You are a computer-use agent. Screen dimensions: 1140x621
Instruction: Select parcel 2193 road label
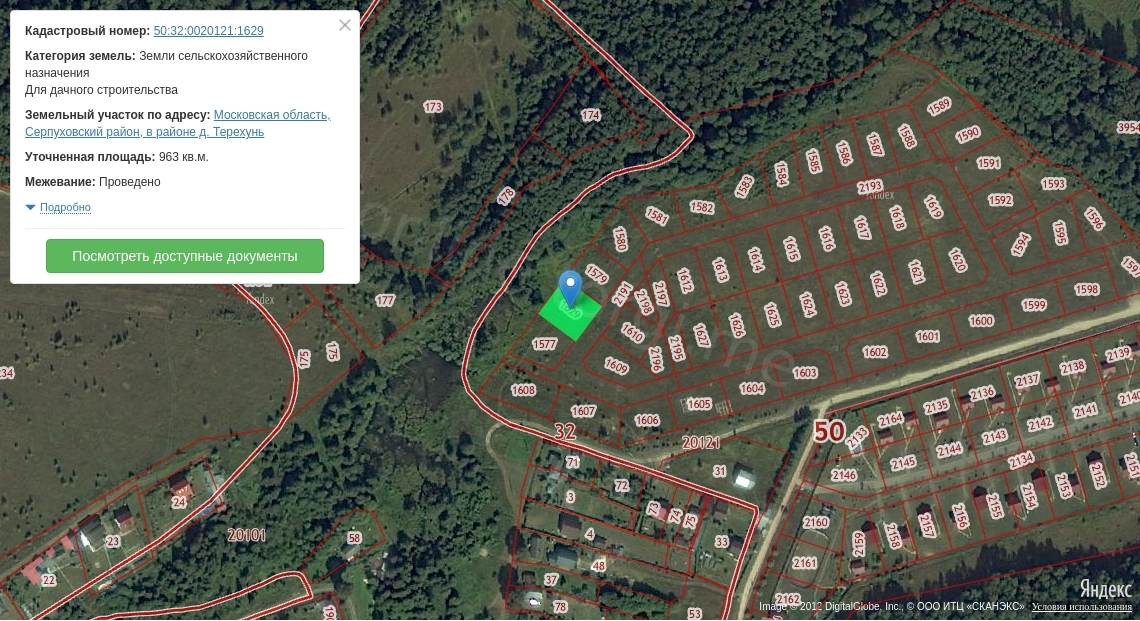point(870,186)
